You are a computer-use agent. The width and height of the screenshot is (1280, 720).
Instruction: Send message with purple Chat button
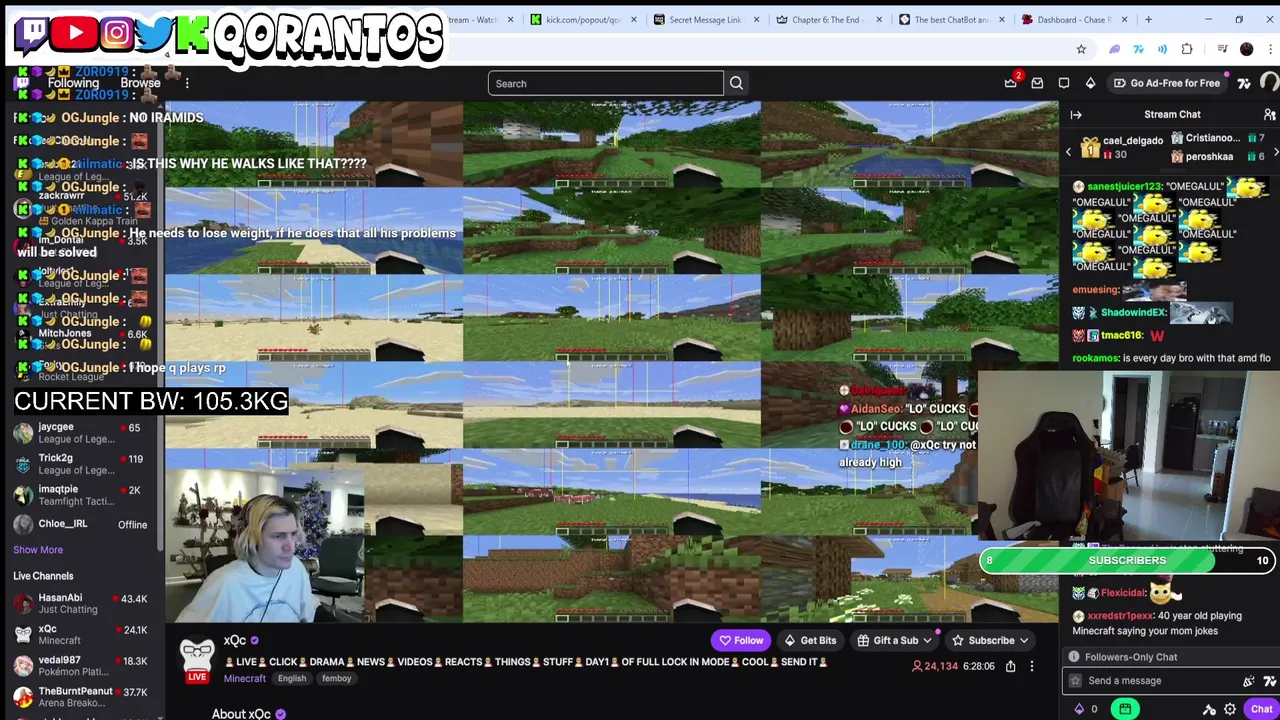[x=1261, y=709]
